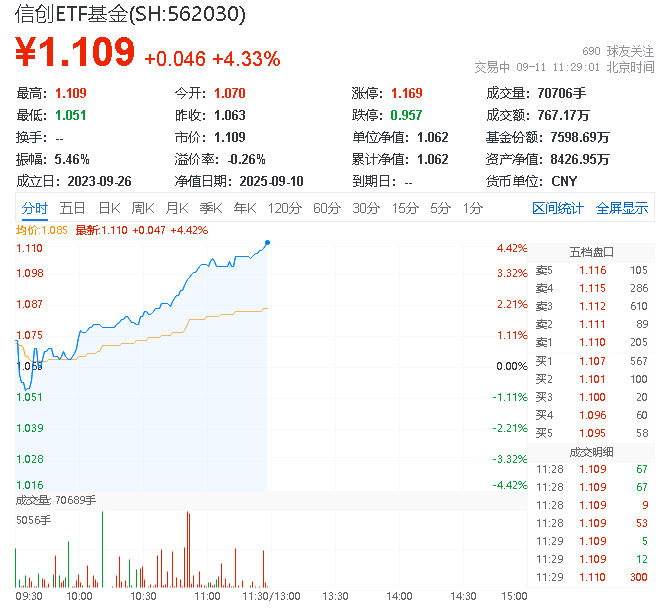Click the 10:30 time axis label

(x=143, y=596)
